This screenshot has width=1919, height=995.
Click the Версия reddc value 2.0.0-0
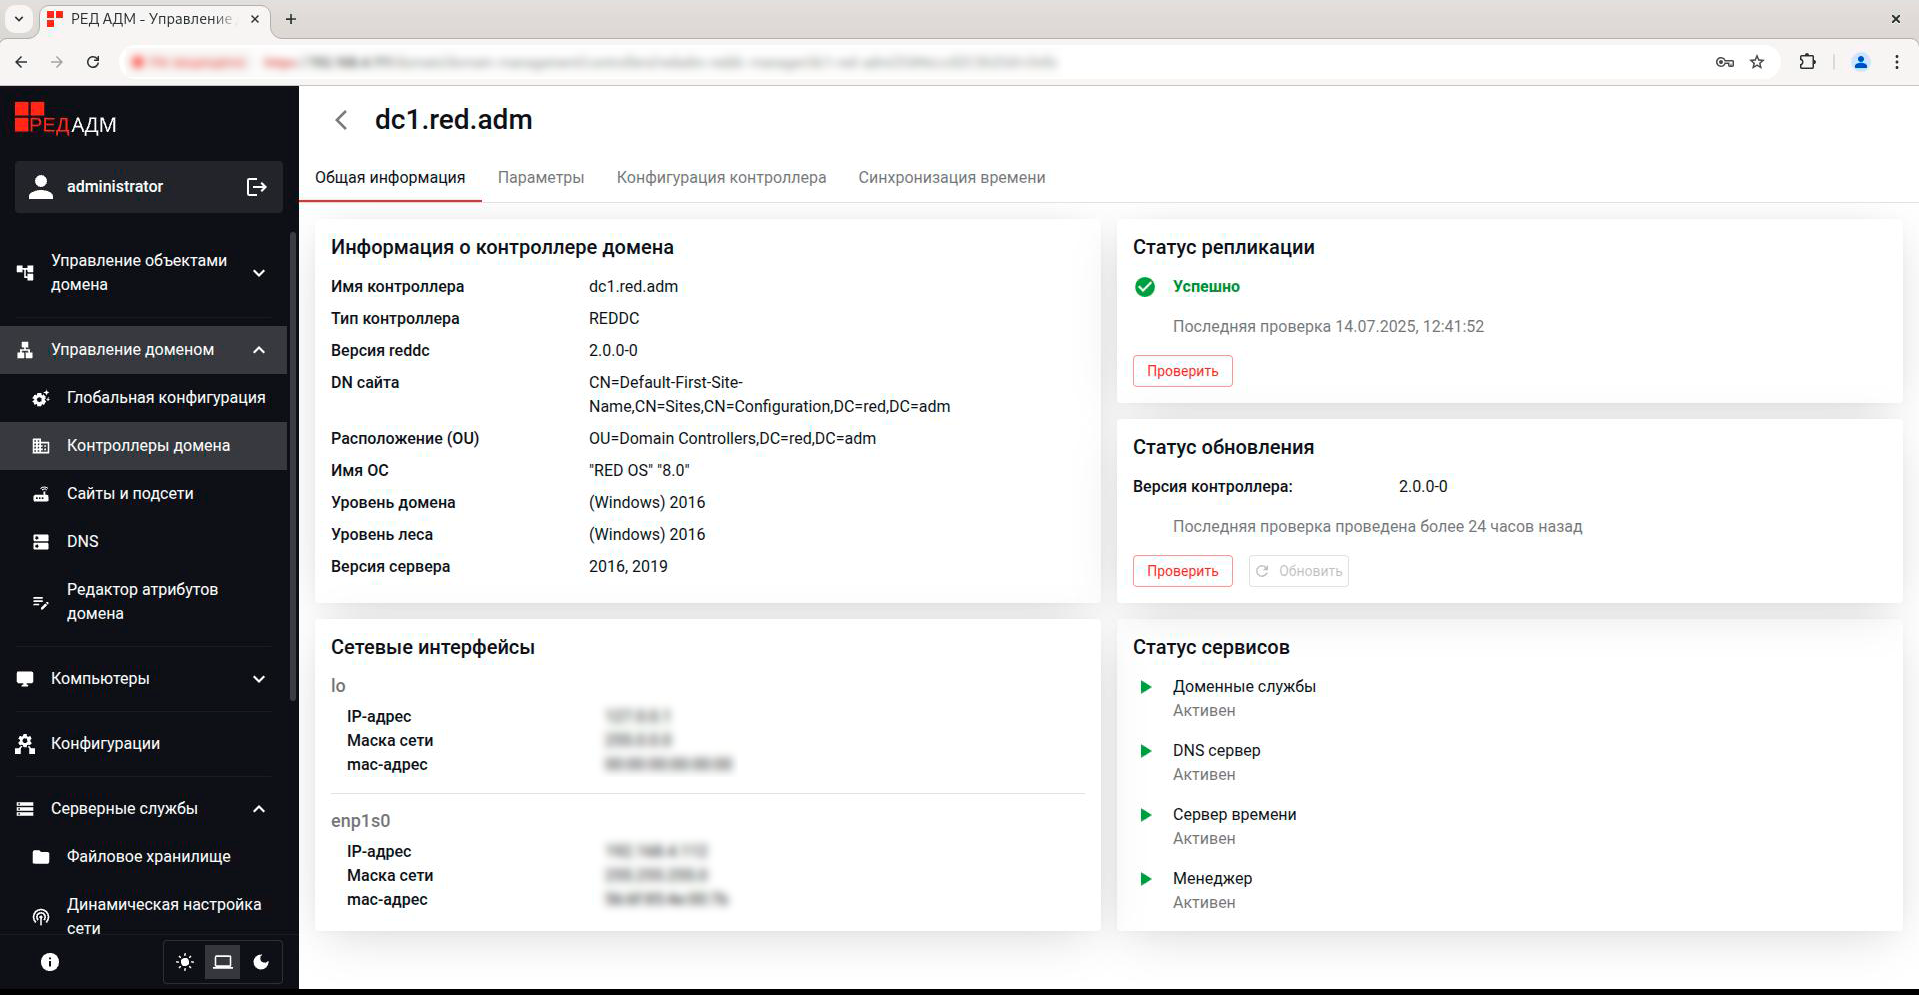[x=613, y=351]
